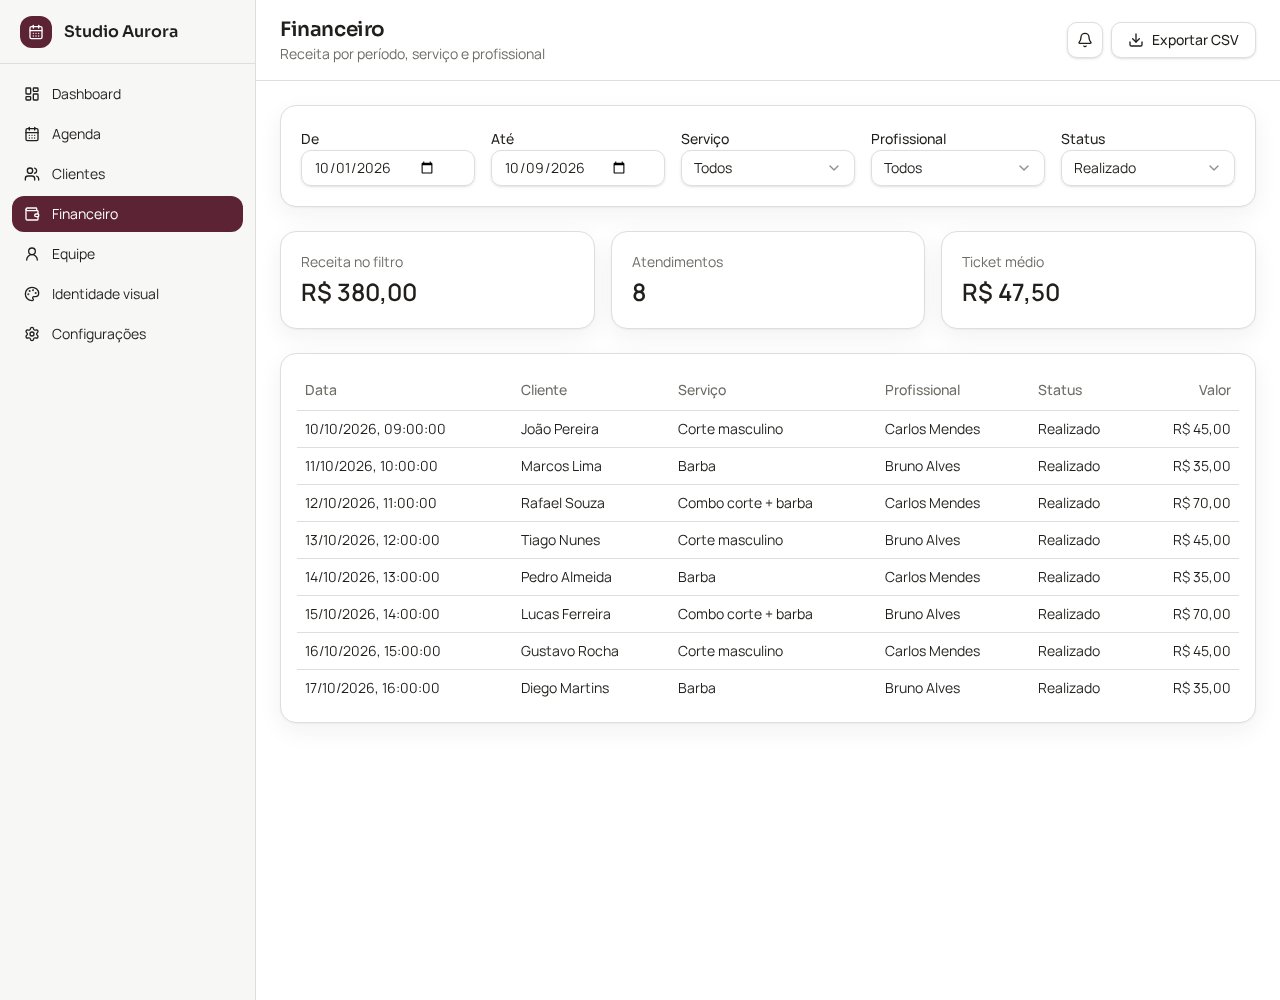
Task: Select the active Financeiro menu item
Action: [127, 214]
